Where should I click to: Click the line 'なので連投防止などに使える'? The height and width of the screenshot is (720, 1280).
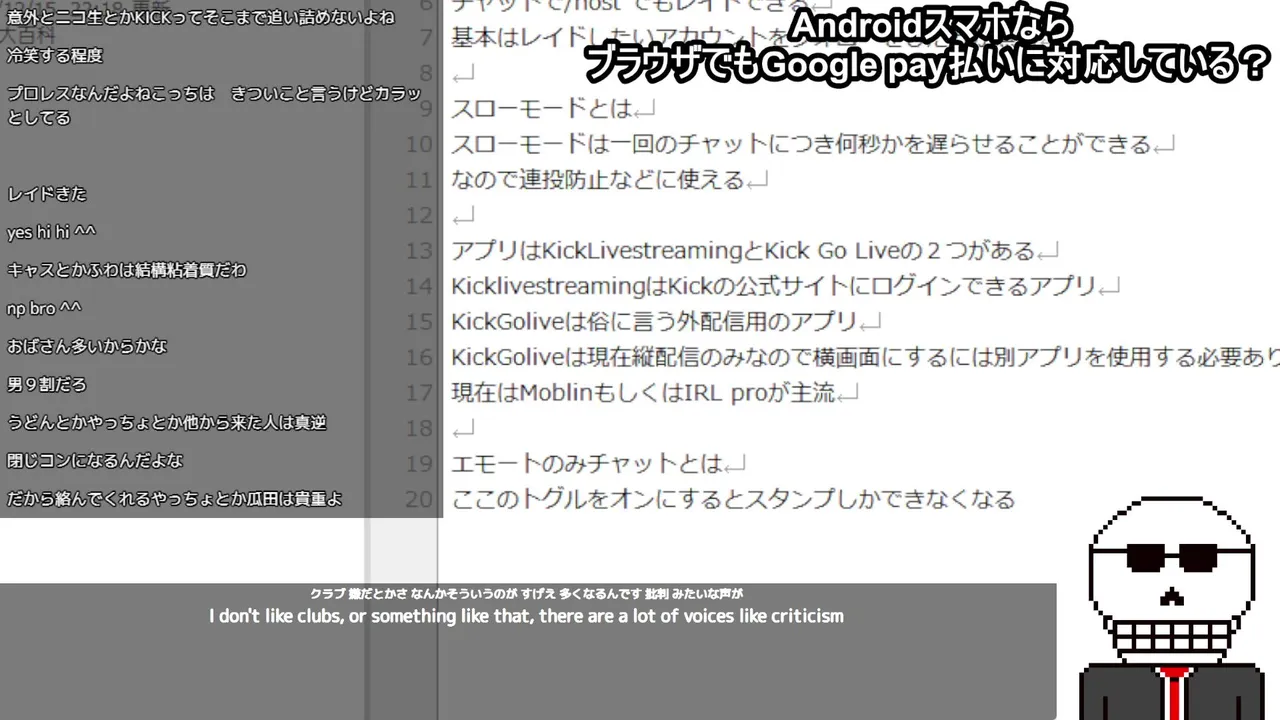[598, 180]
